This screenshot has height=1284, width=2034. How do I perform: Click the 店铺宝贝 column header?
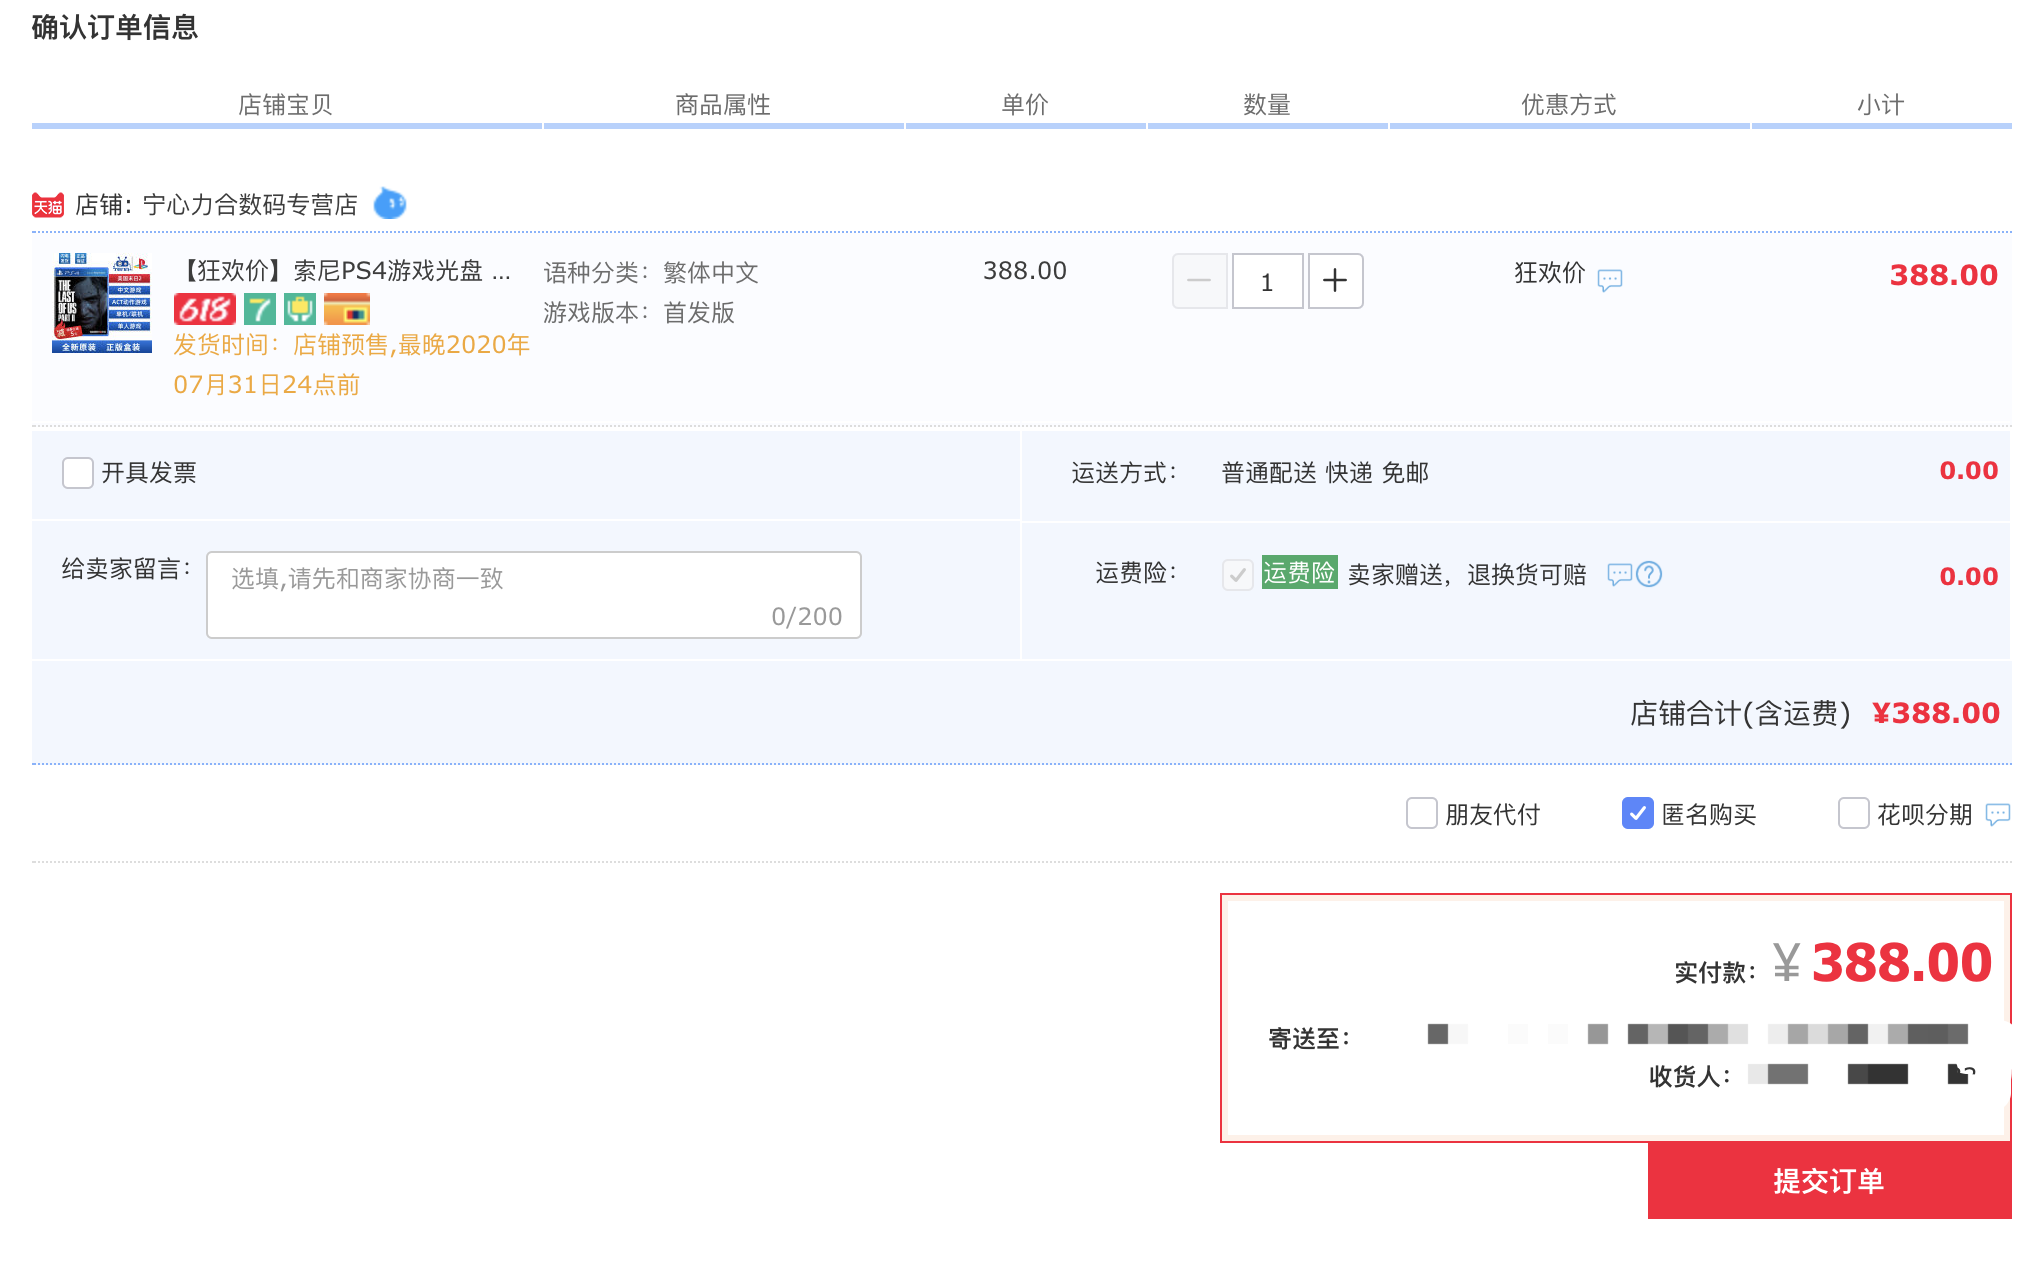point(285,105)
